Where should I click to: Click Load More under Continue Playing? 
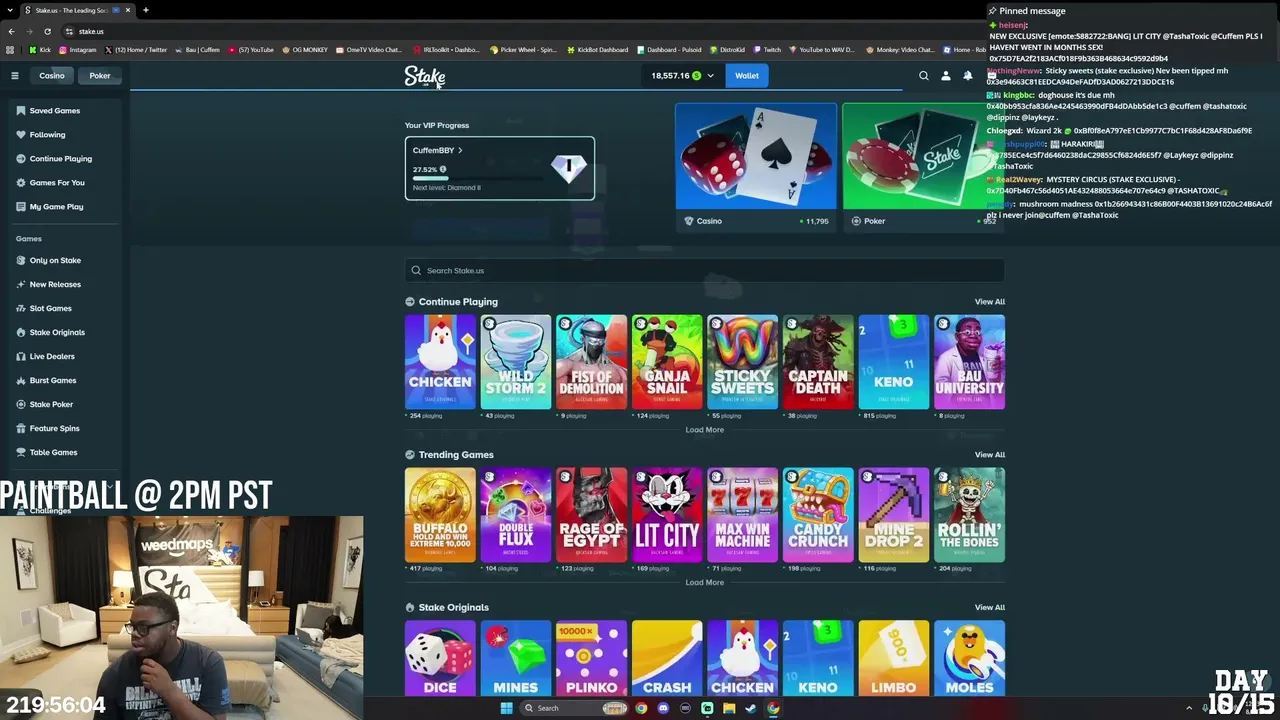tap(705, 430)
